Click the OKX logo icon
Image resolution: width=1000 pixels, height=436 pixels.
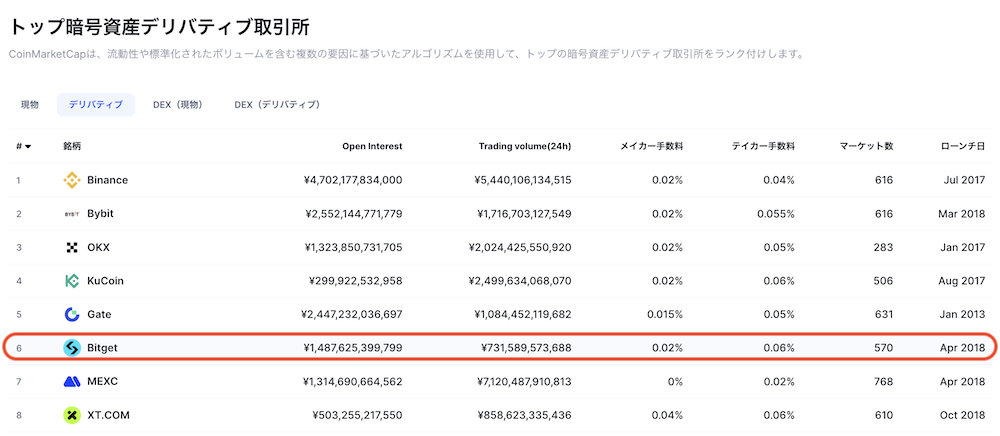click(x=72, y=247)
